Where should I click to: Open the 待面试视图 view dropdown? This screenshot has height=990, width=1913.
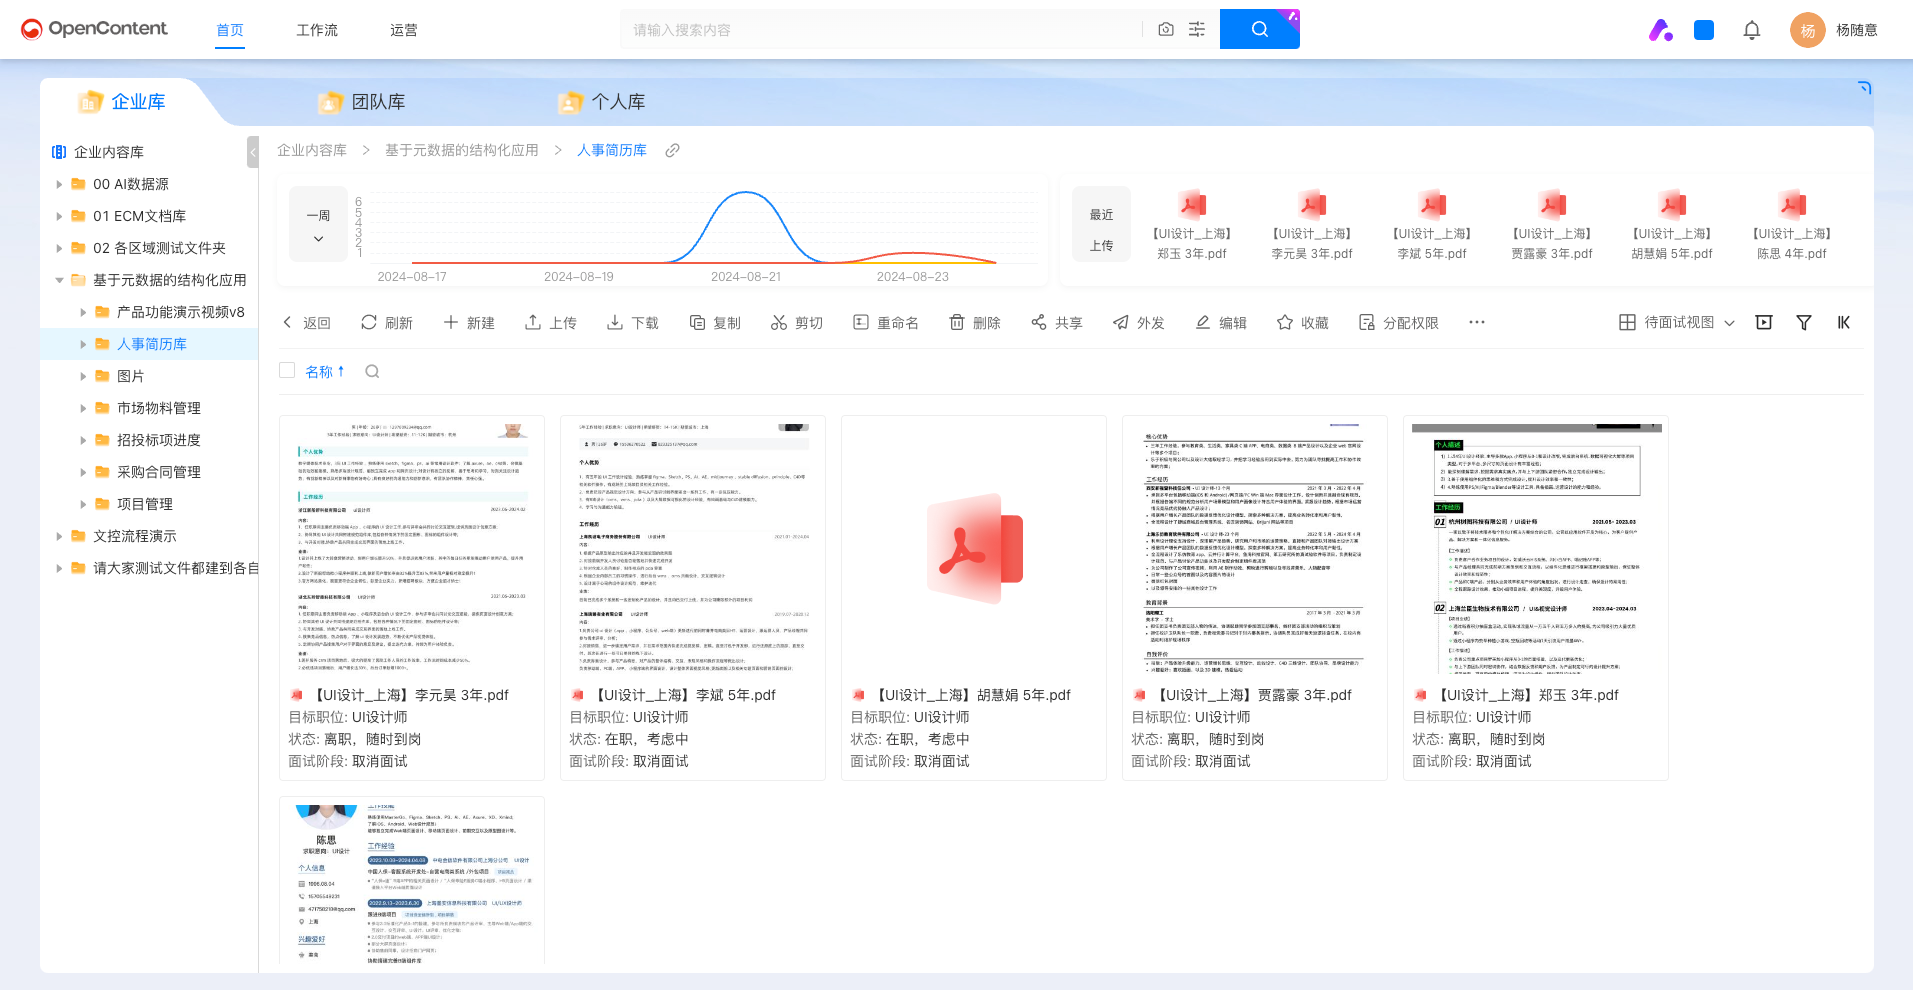pos(1677,322)
